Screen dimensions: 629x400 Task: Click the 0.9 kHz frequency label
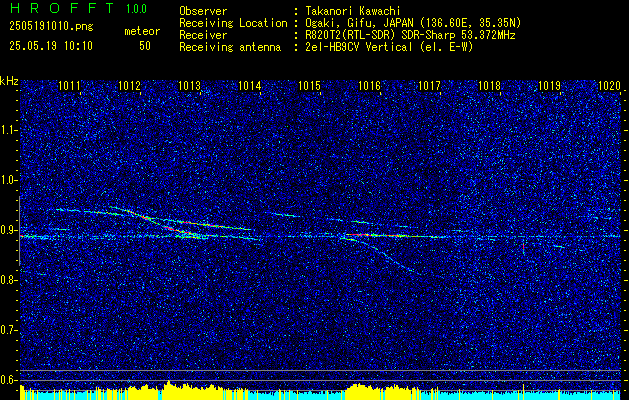9,230
